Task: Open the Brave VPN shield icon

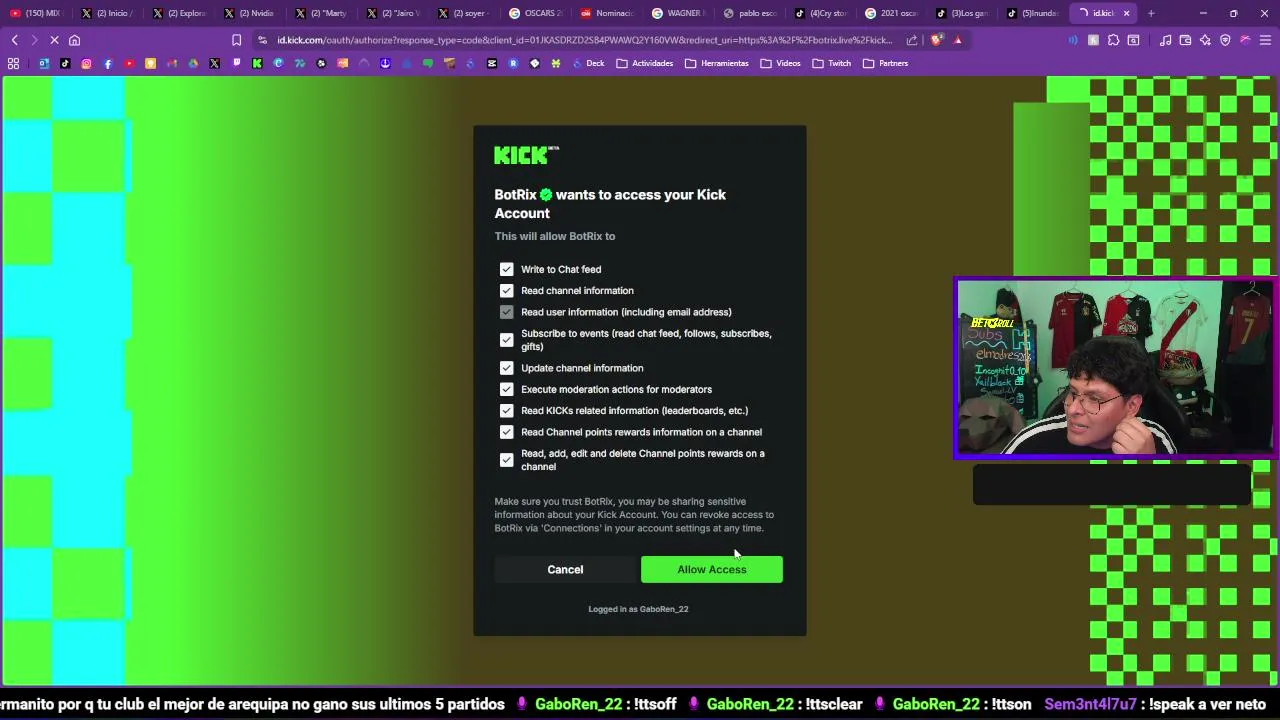Action: click(1225, 40)
